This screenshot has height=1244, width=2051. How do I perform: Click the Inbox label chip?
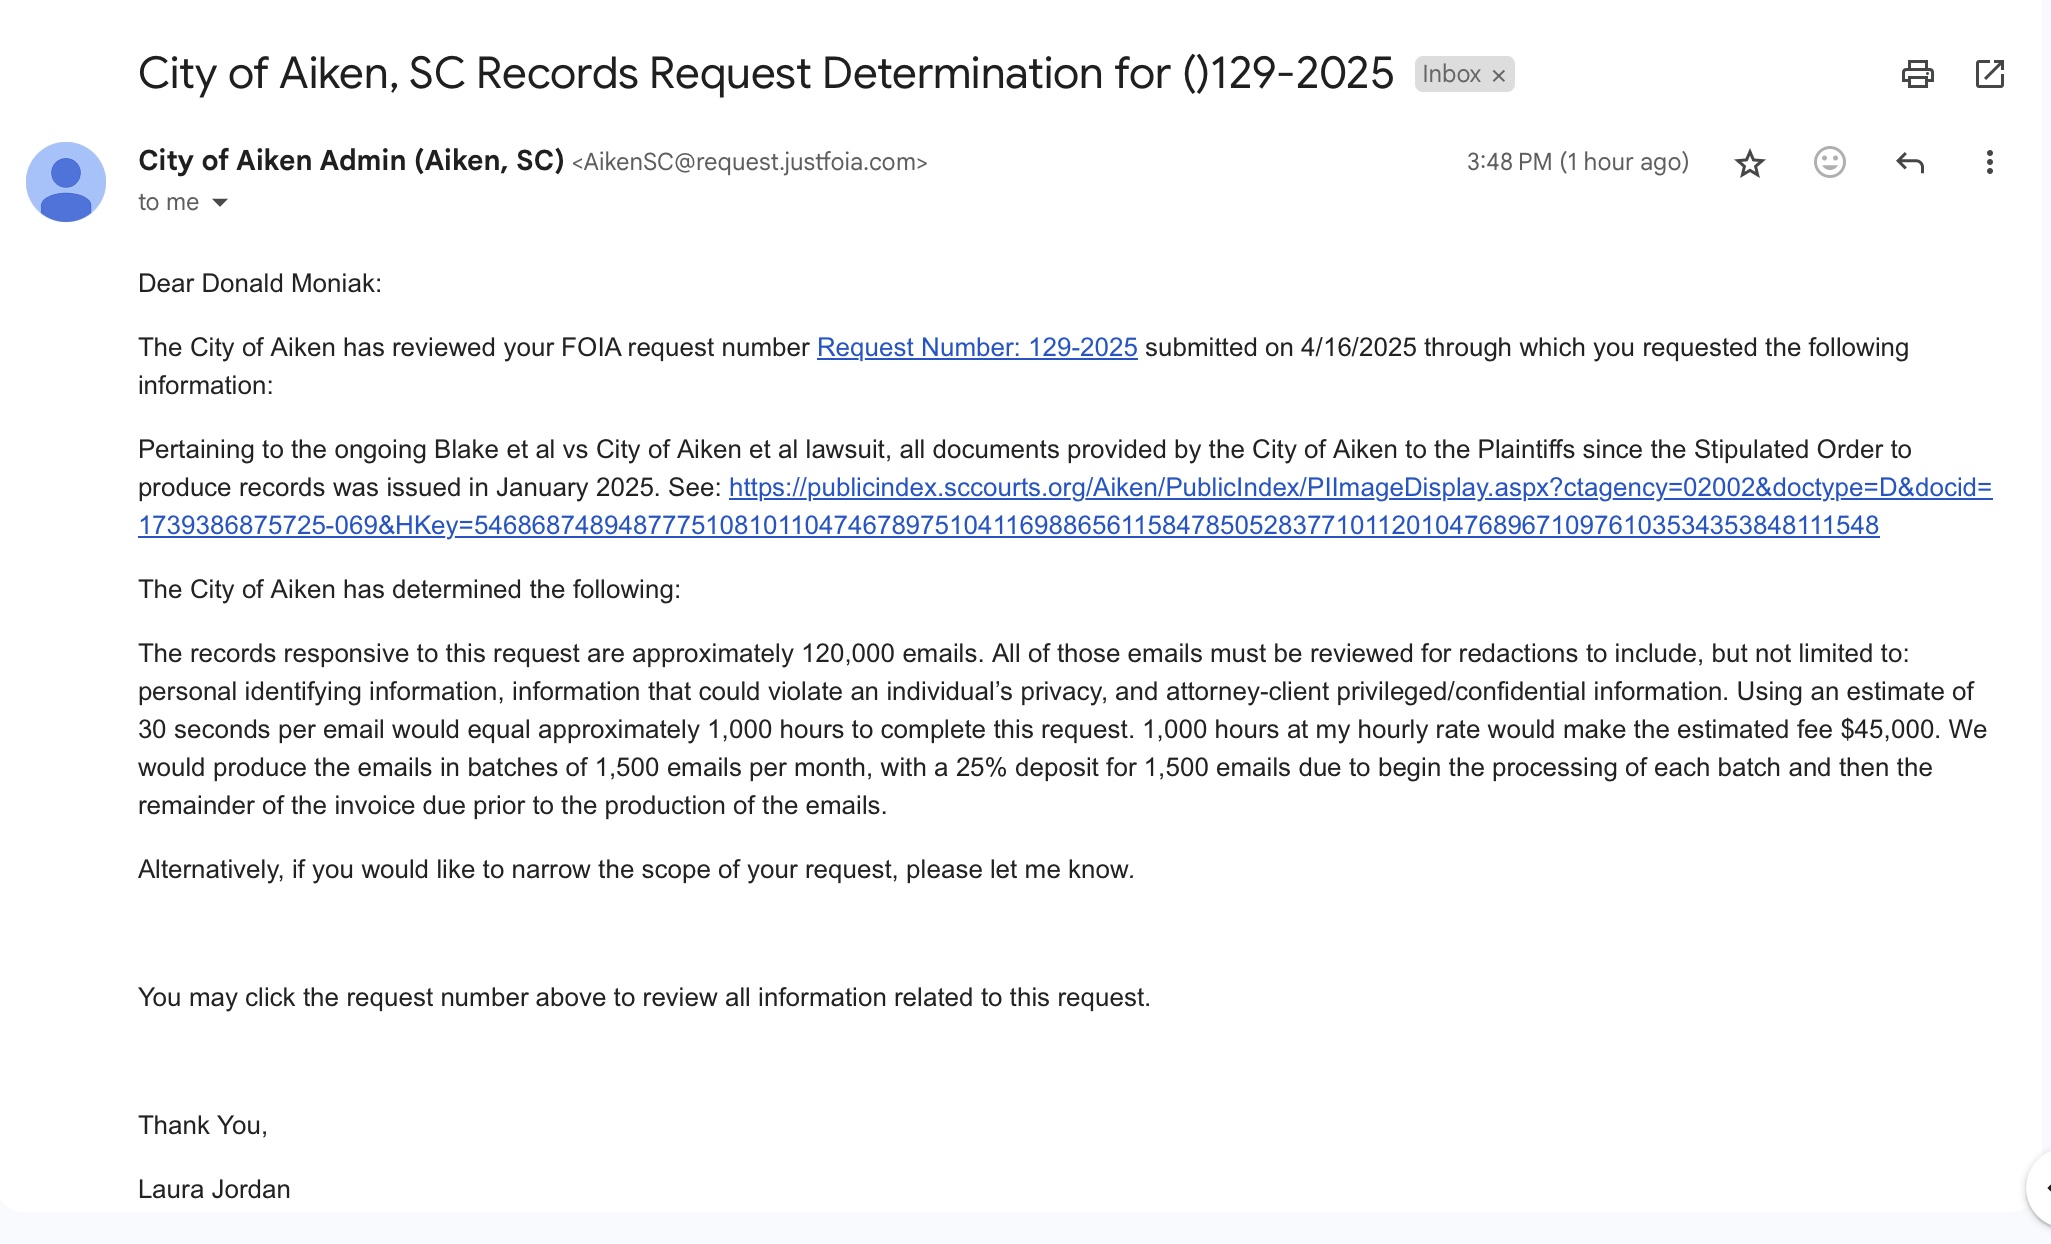click(1450, 74)
